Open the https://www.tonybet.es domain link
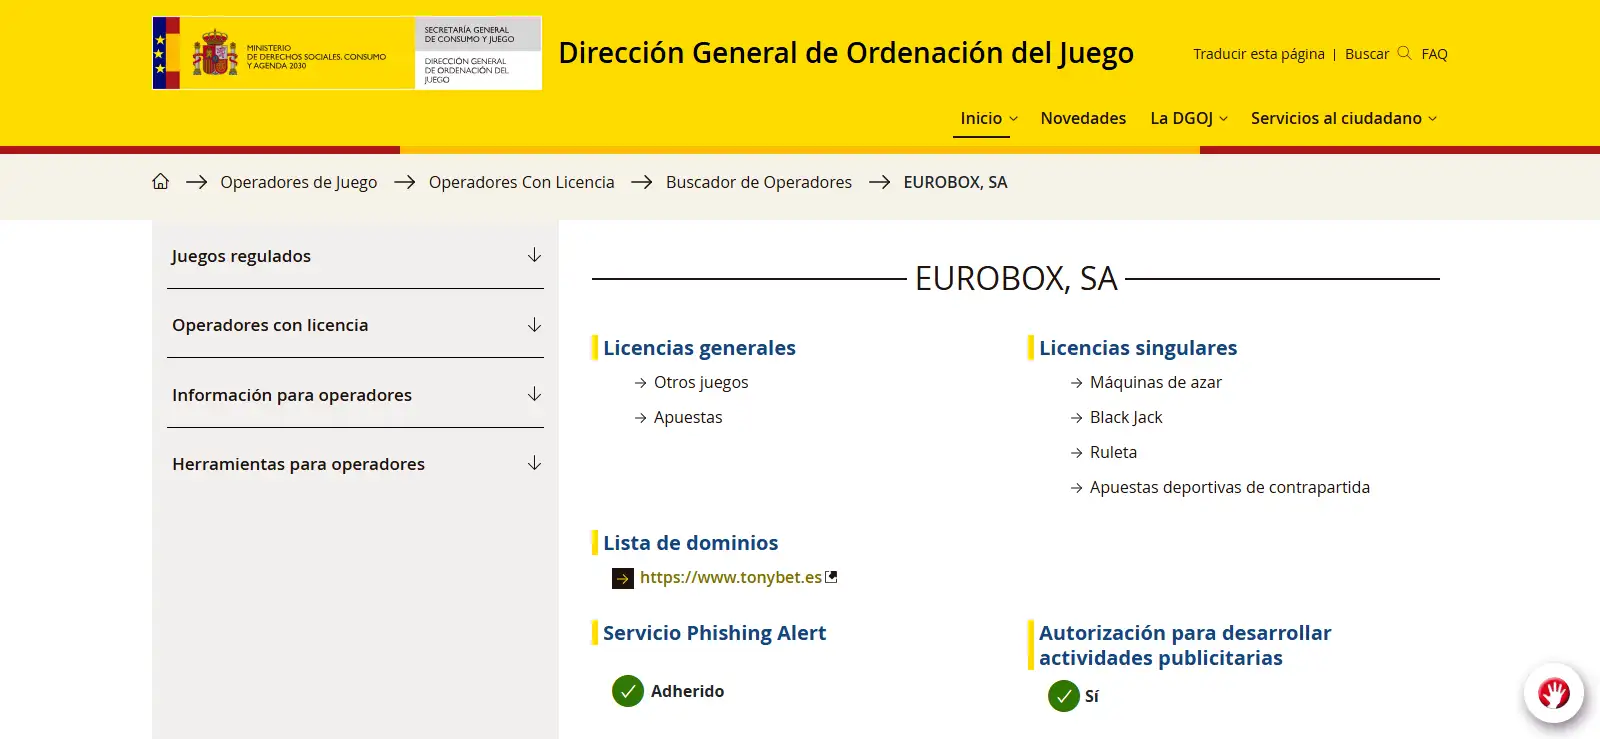The width and height of the screenshot is (1600, 739). click(x=730, y=577)
